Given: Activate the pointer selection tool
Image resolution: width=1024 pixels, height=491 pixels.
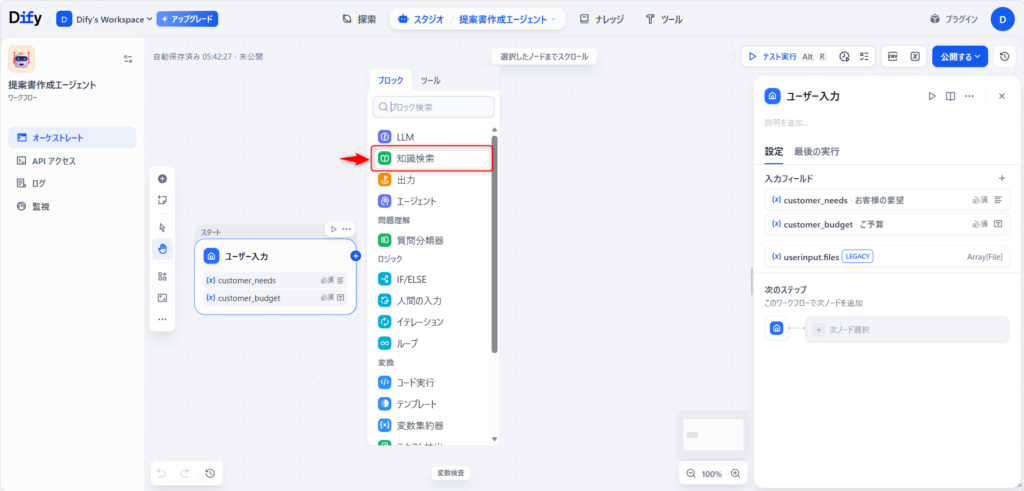Looking at the screenshot, I should [x=162, y=227].
